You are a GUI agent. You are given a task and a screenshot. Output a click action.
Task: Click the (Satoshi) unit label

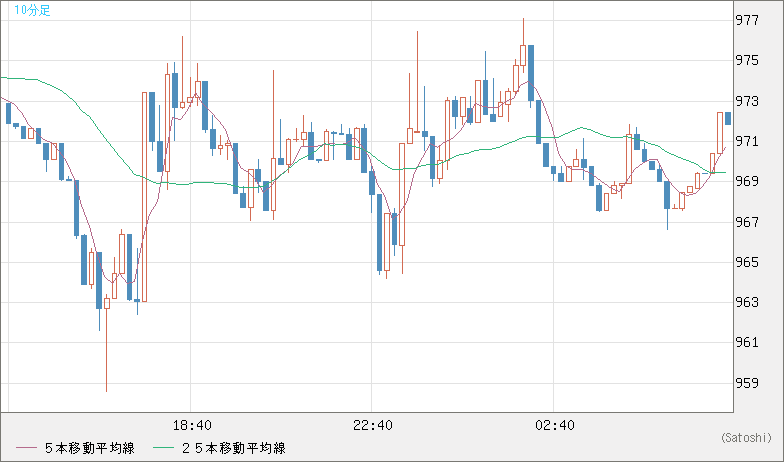point(746,438)
